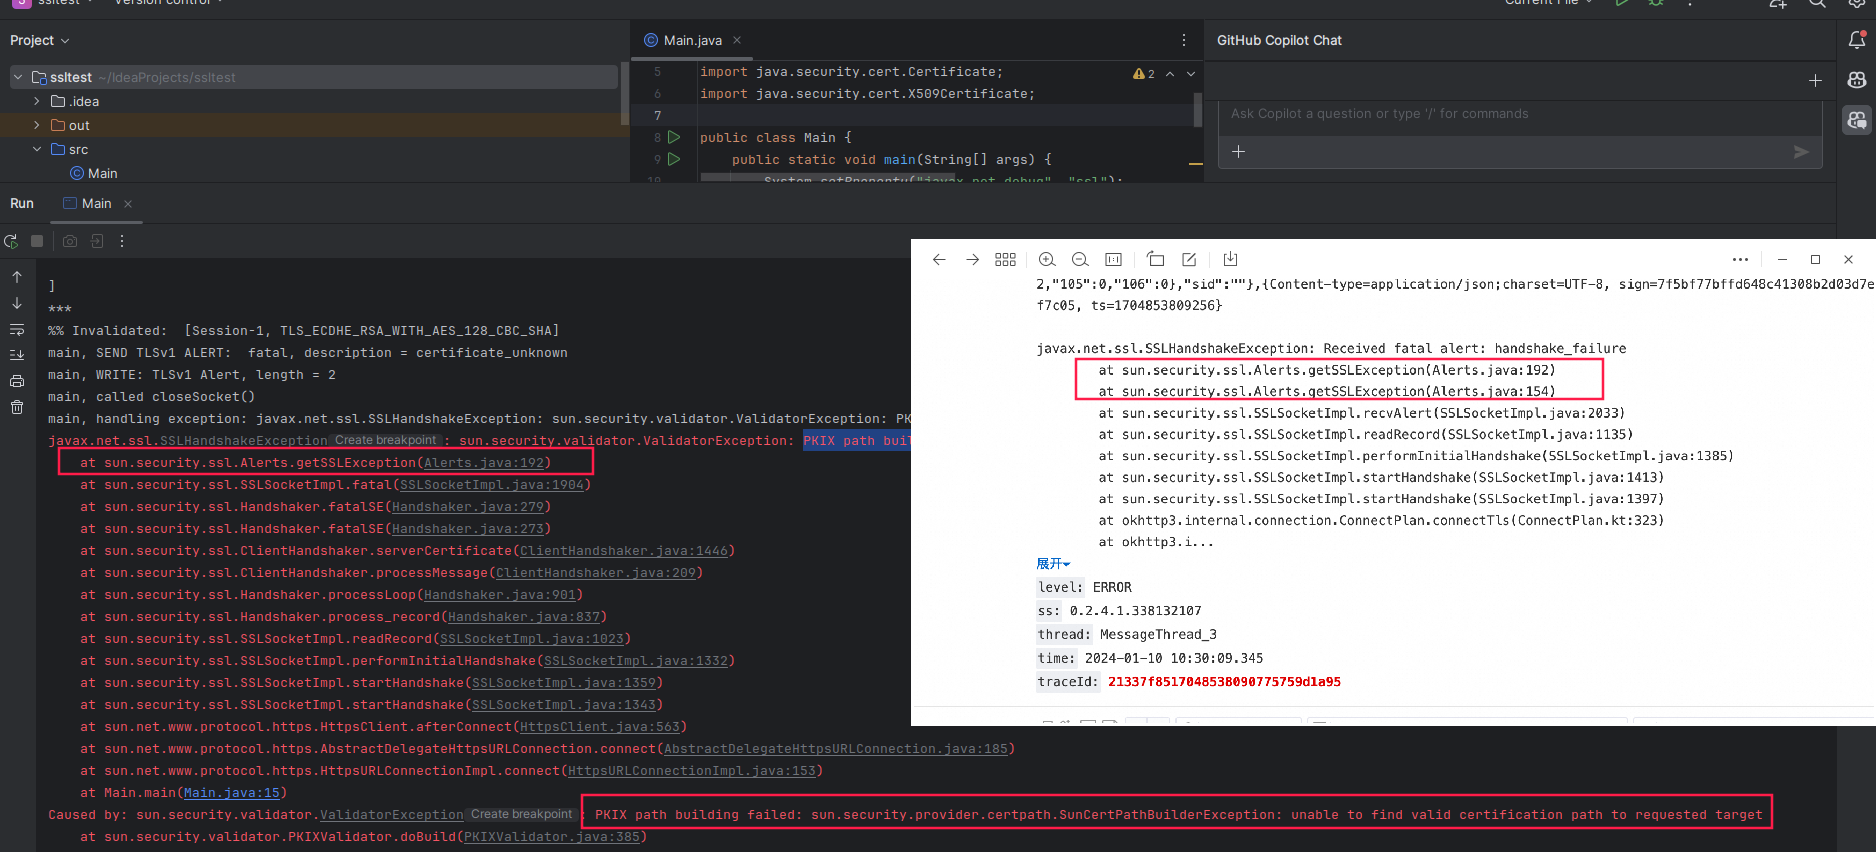Click the warnings indicator showing 2 problems
Image resolution: width=1876 pixels, height=852 pixels.
(x=1144, y=74)
